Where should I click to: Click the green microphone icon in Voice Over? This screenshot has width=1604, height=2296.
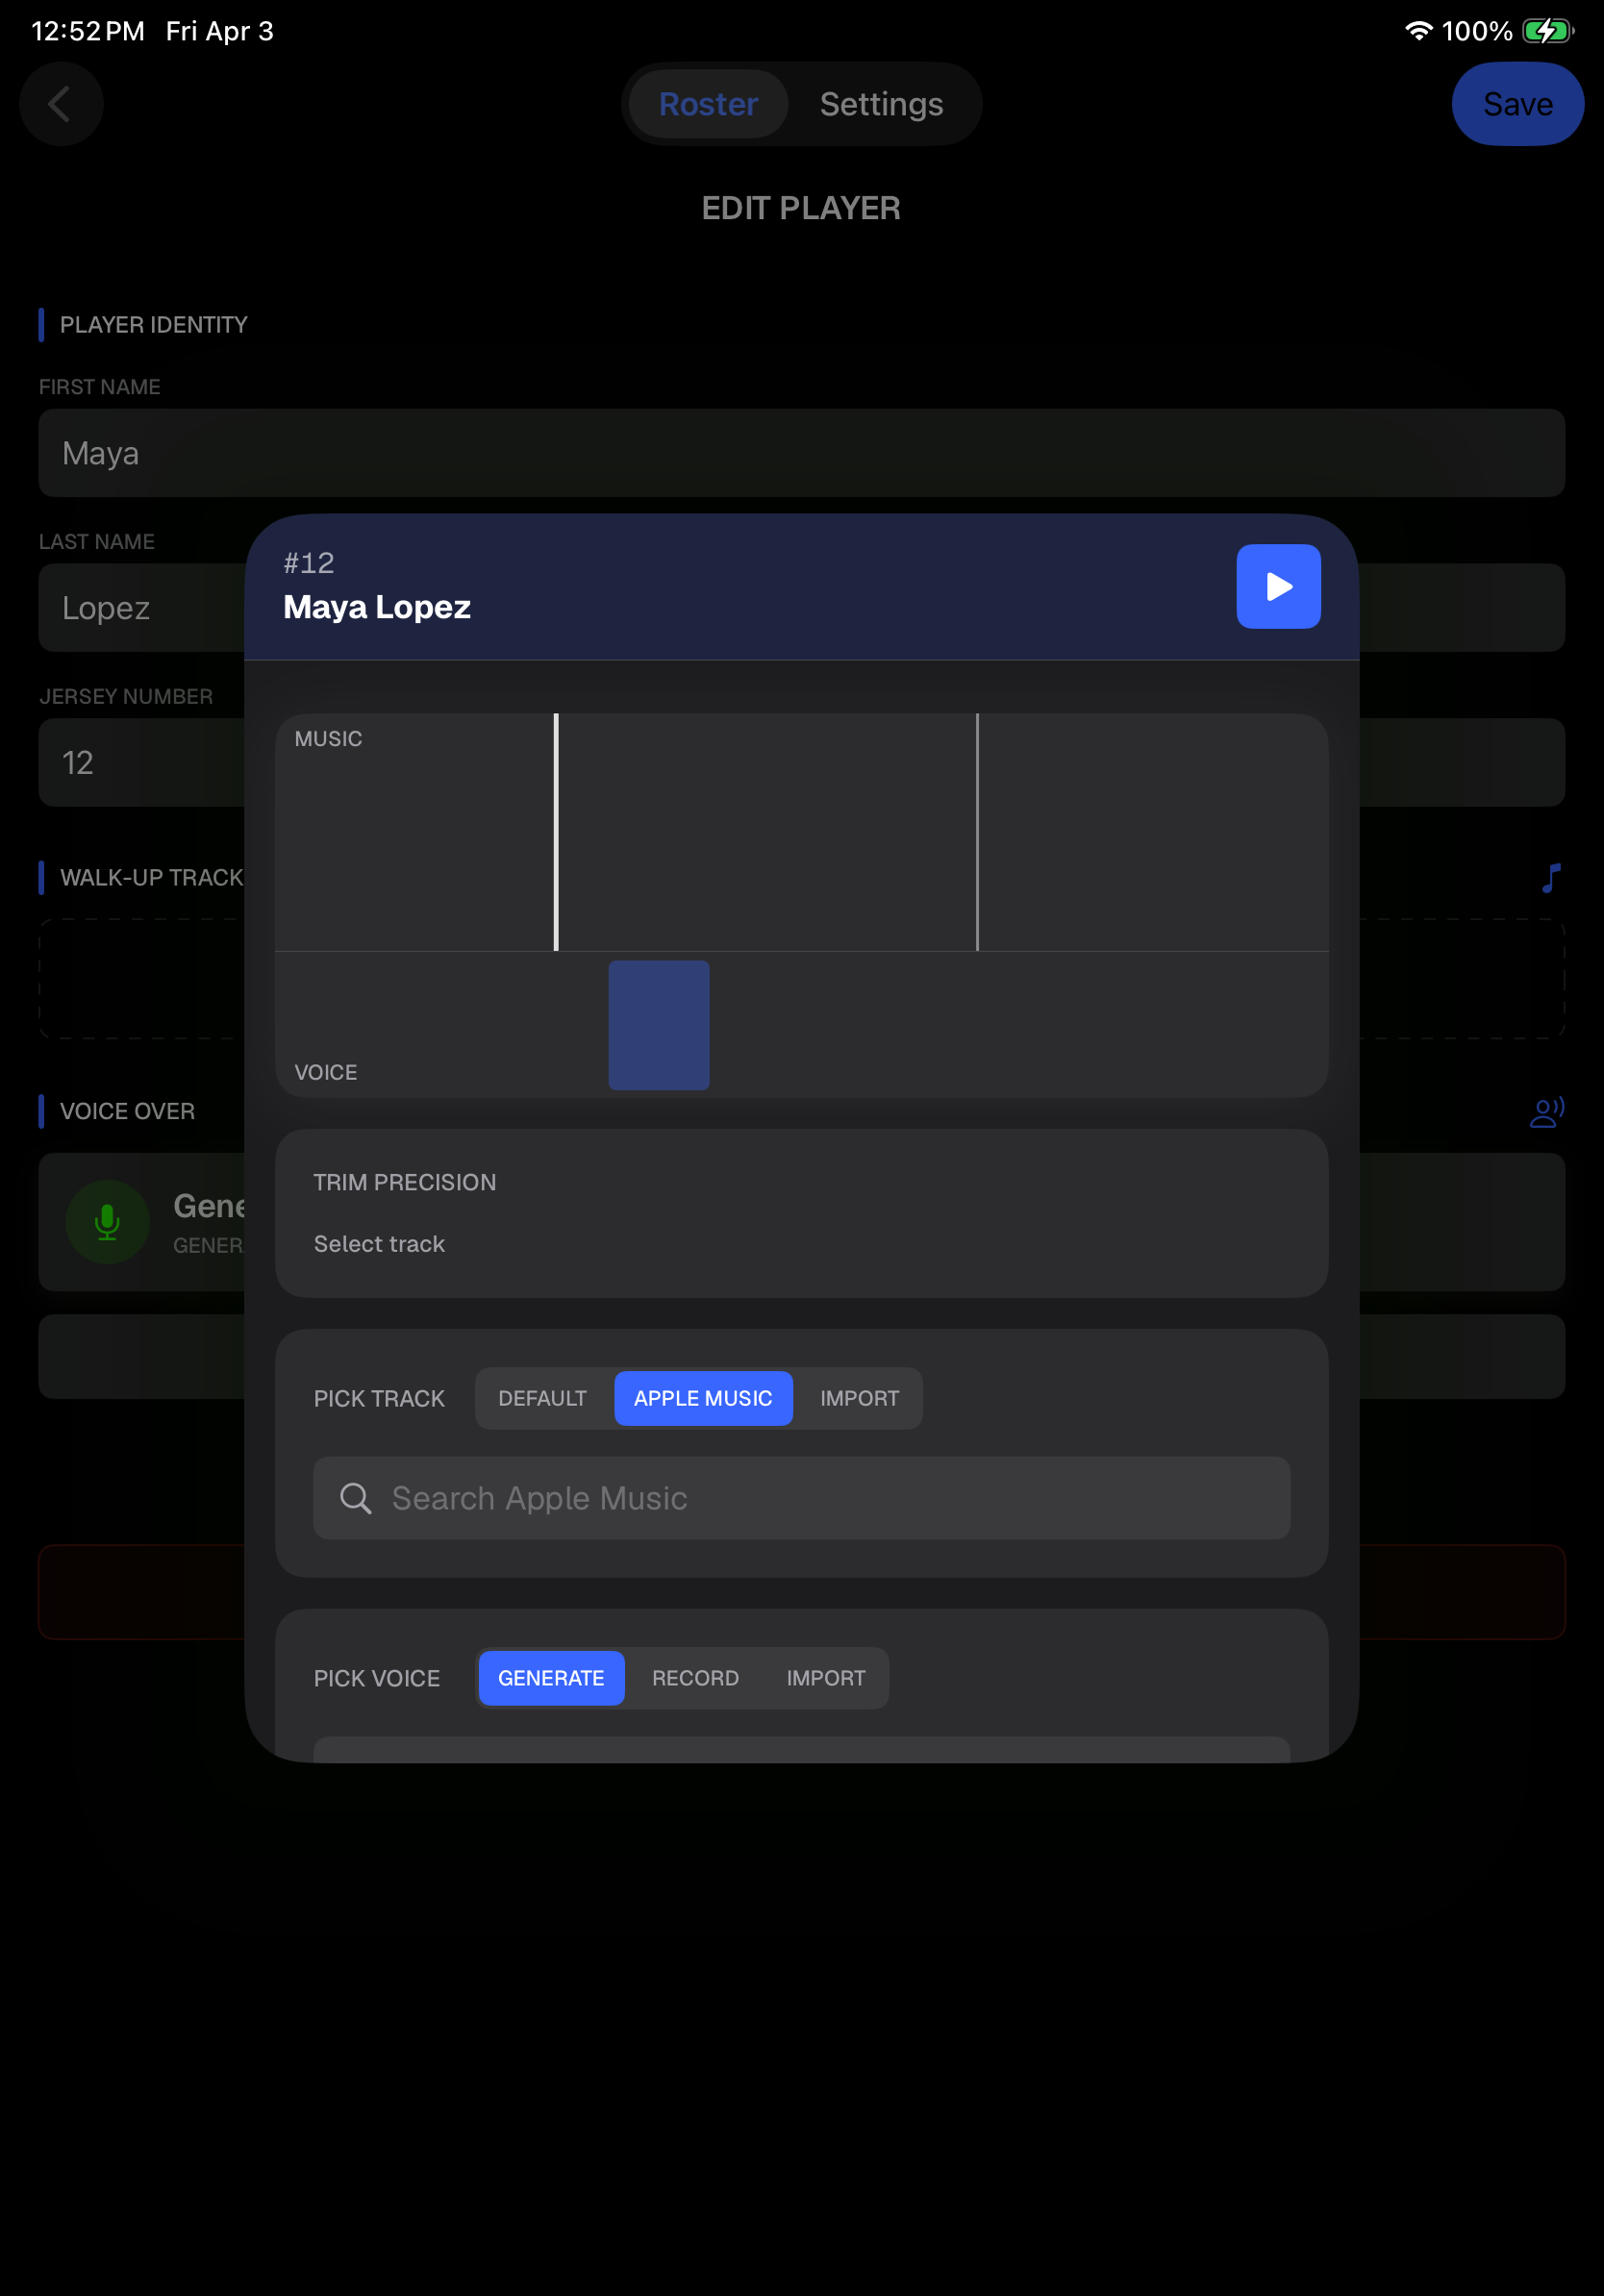point(107,1222)
